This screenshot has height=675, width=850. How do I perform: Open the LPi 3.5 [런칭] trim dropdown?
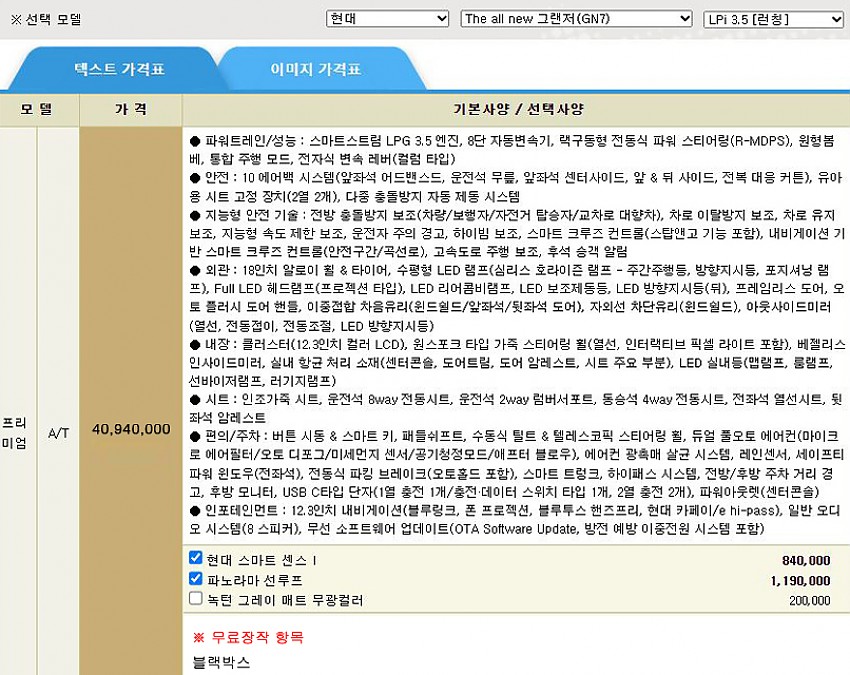772,19
